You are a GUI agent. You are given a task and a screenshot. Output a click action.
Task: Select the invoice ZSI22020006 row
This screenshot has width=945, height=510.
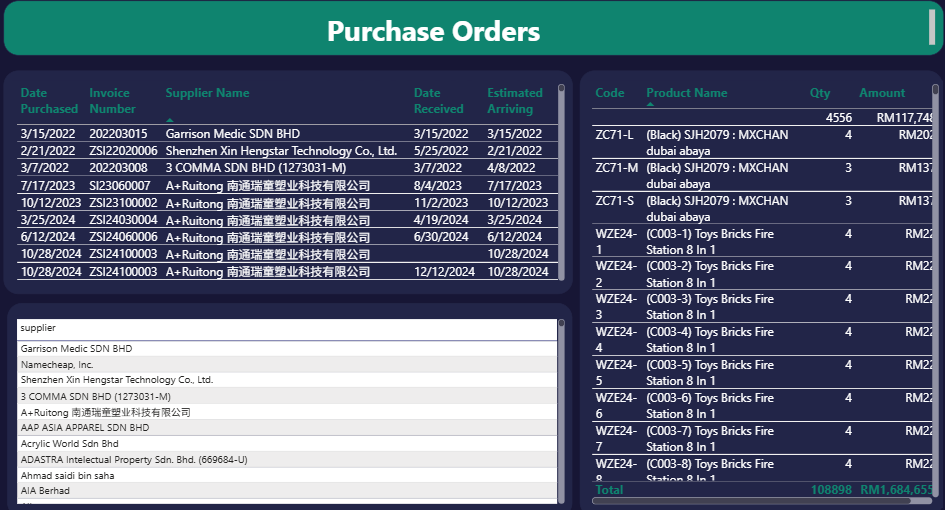pyautogui.click(x=287, y=150)
